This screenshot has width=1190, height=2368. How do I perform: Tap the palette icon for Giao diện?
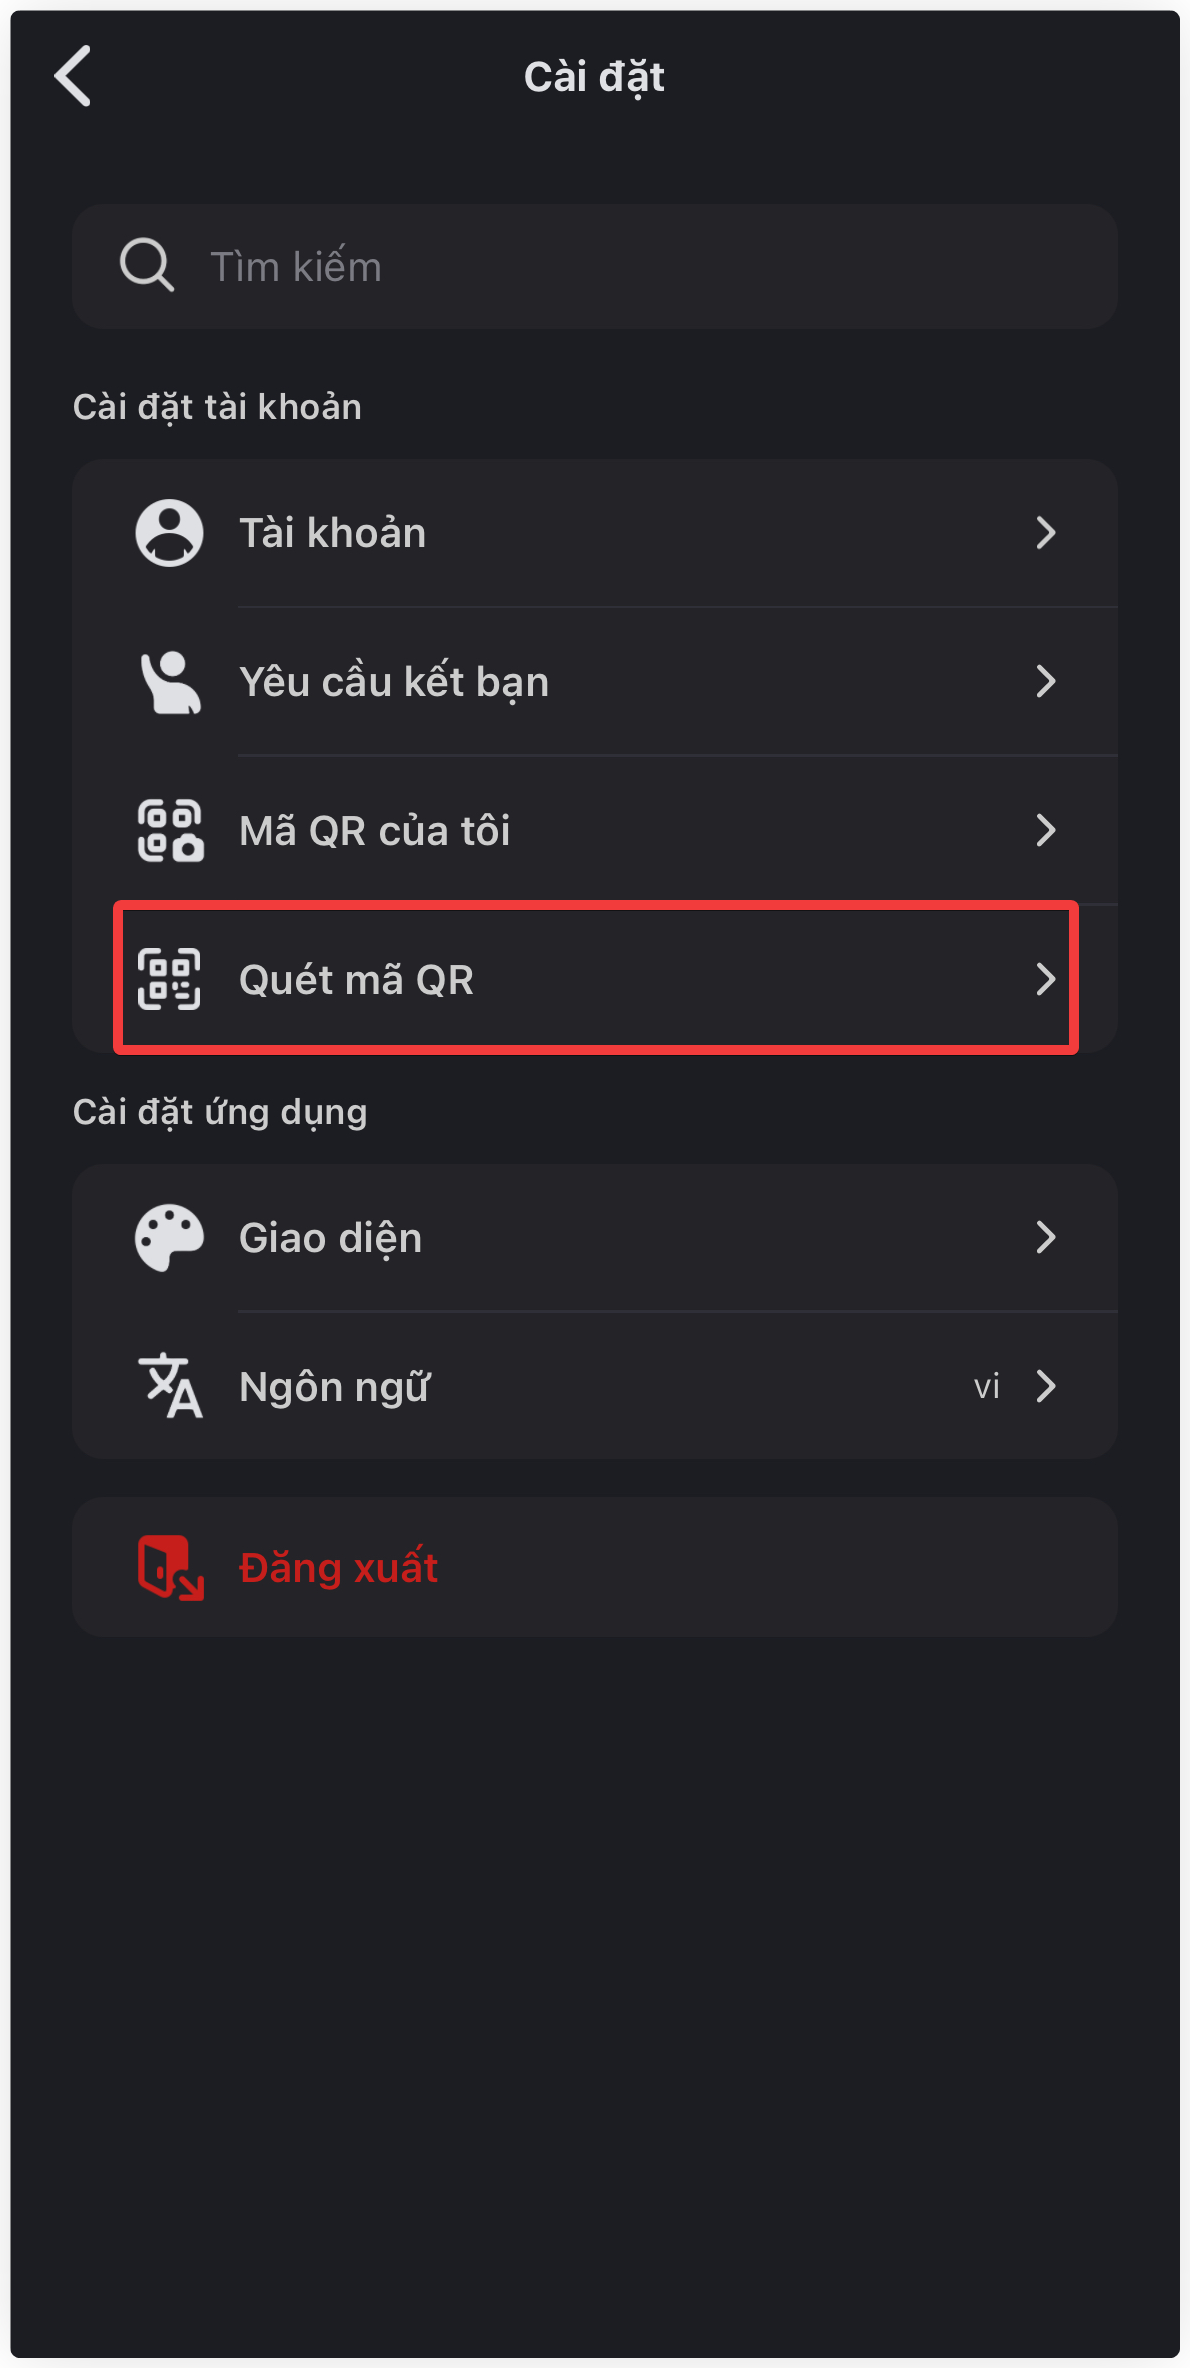pyautogui.click(x=169, y=1238)
